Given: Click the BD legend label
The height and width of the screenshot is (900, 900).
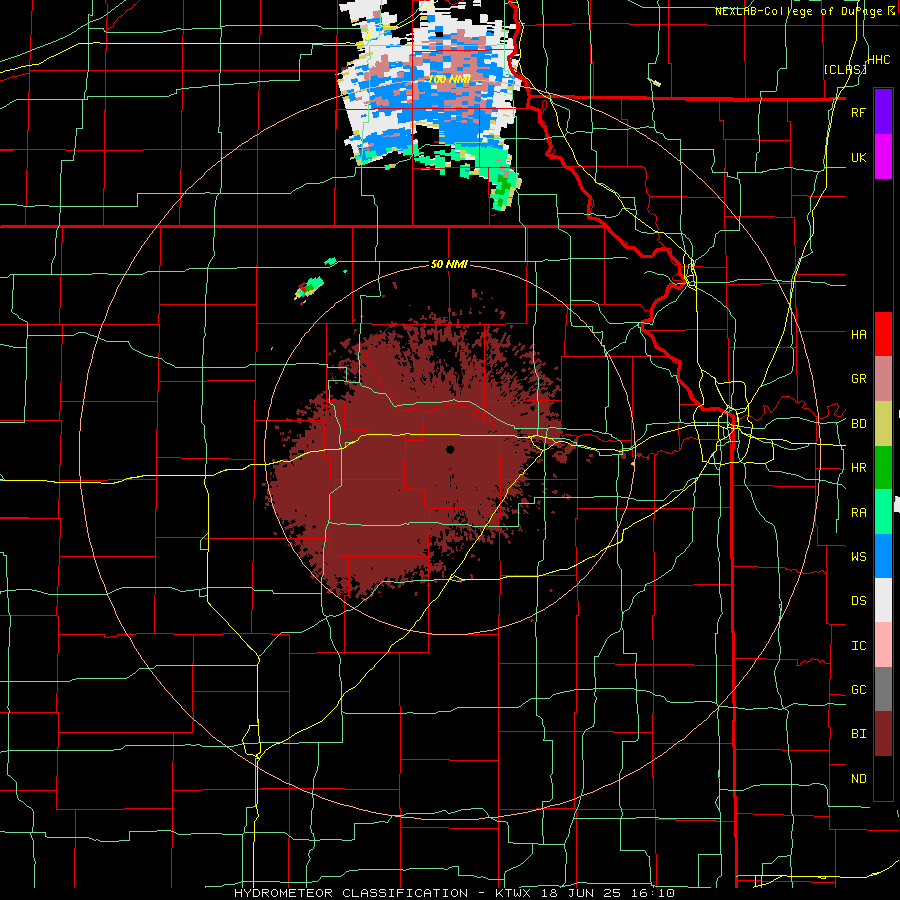Looking at the screenshot, I should click(x=858, y=423).
